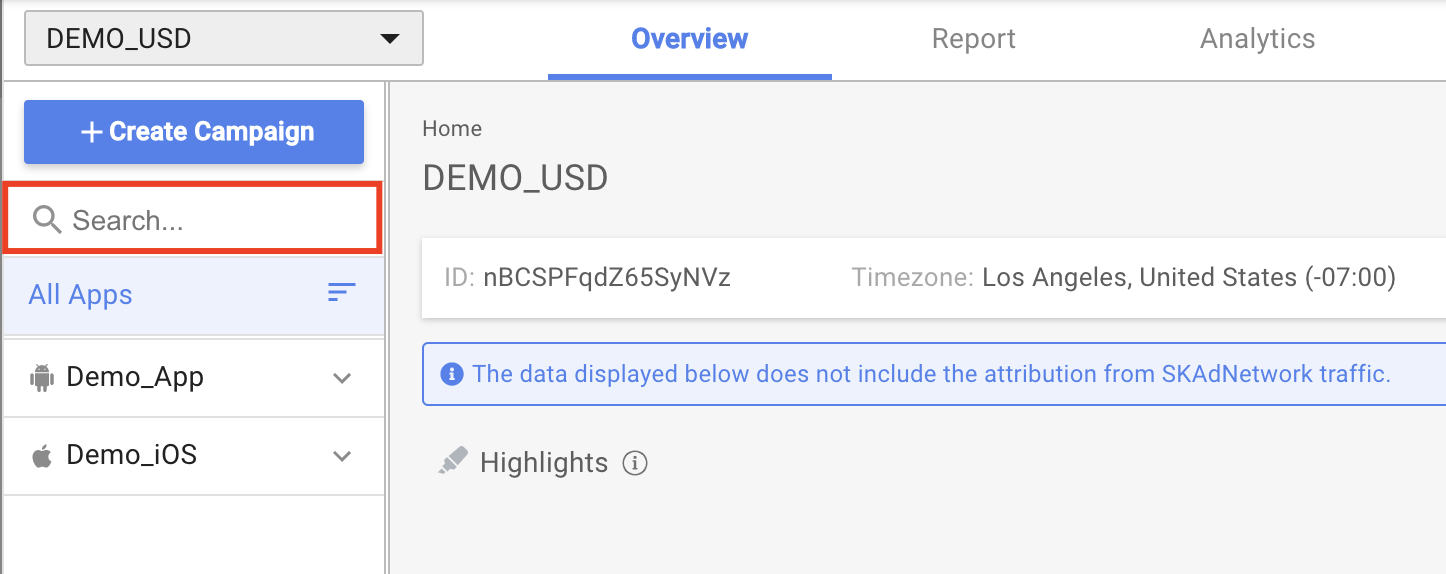Screen dimensions: 1446x574
Task: Click the sort icon beside All Apps
Action: [x=342, y=293]
